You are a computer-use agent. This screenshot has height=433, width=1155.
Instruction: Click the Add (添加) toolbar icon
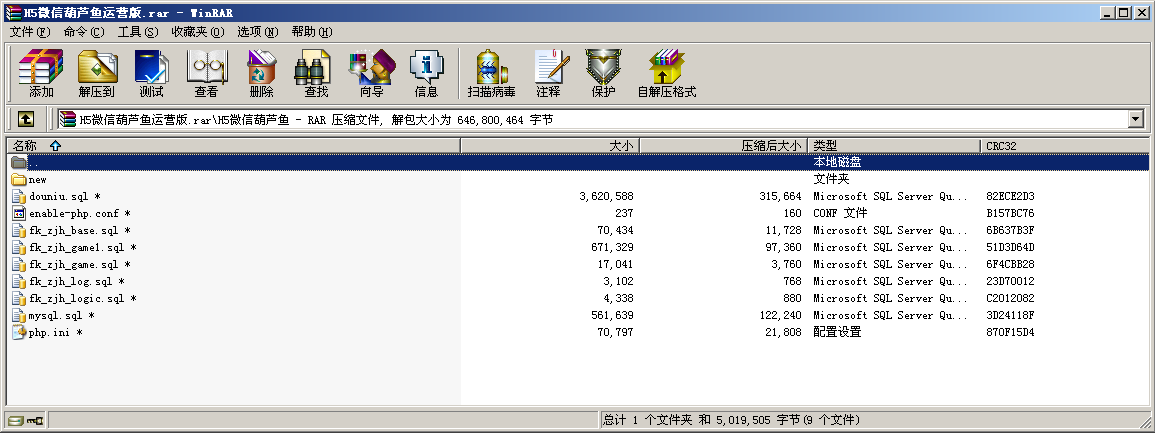coord(41,74)
